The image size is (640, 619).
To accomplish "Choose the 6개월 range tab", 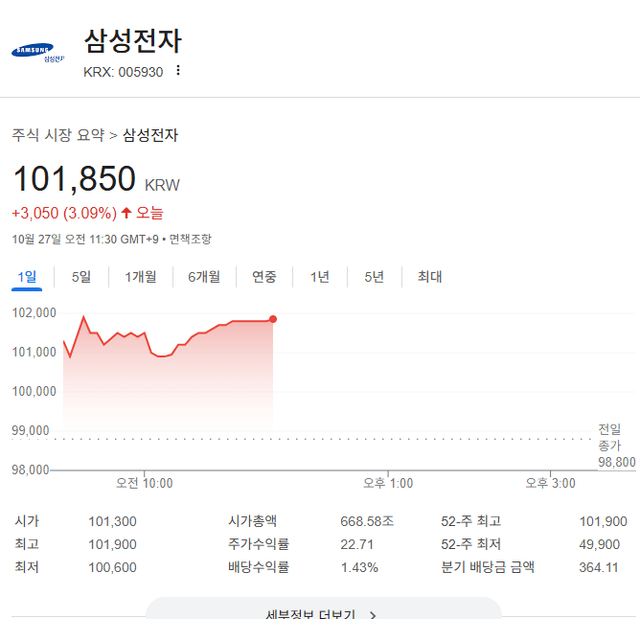I will (204, 277).
